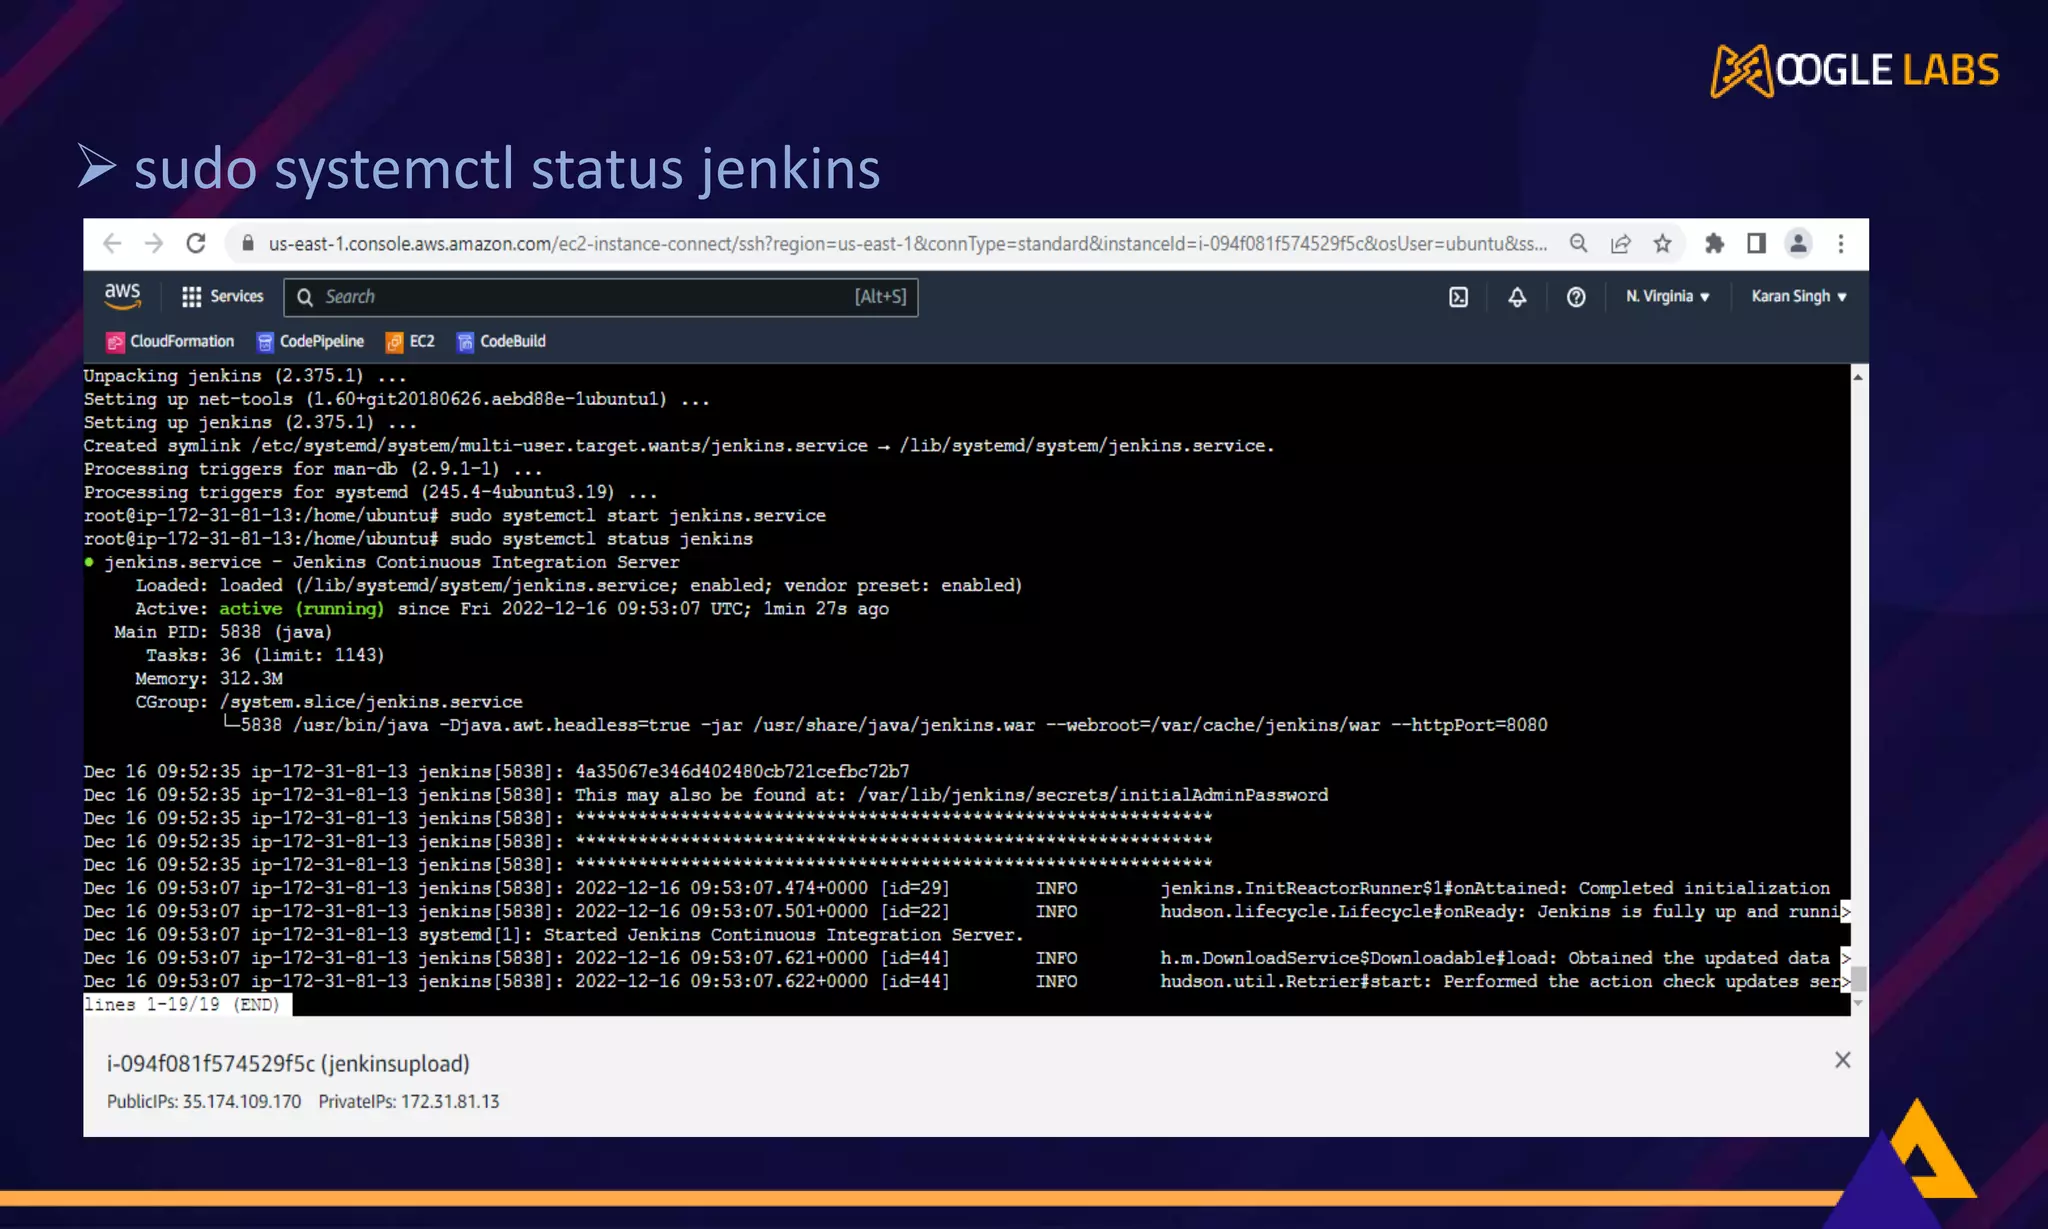This screenshot has height=1229, width=2048.
Task: Expand the N. Virginia region dropdown
Action: 1667,297
